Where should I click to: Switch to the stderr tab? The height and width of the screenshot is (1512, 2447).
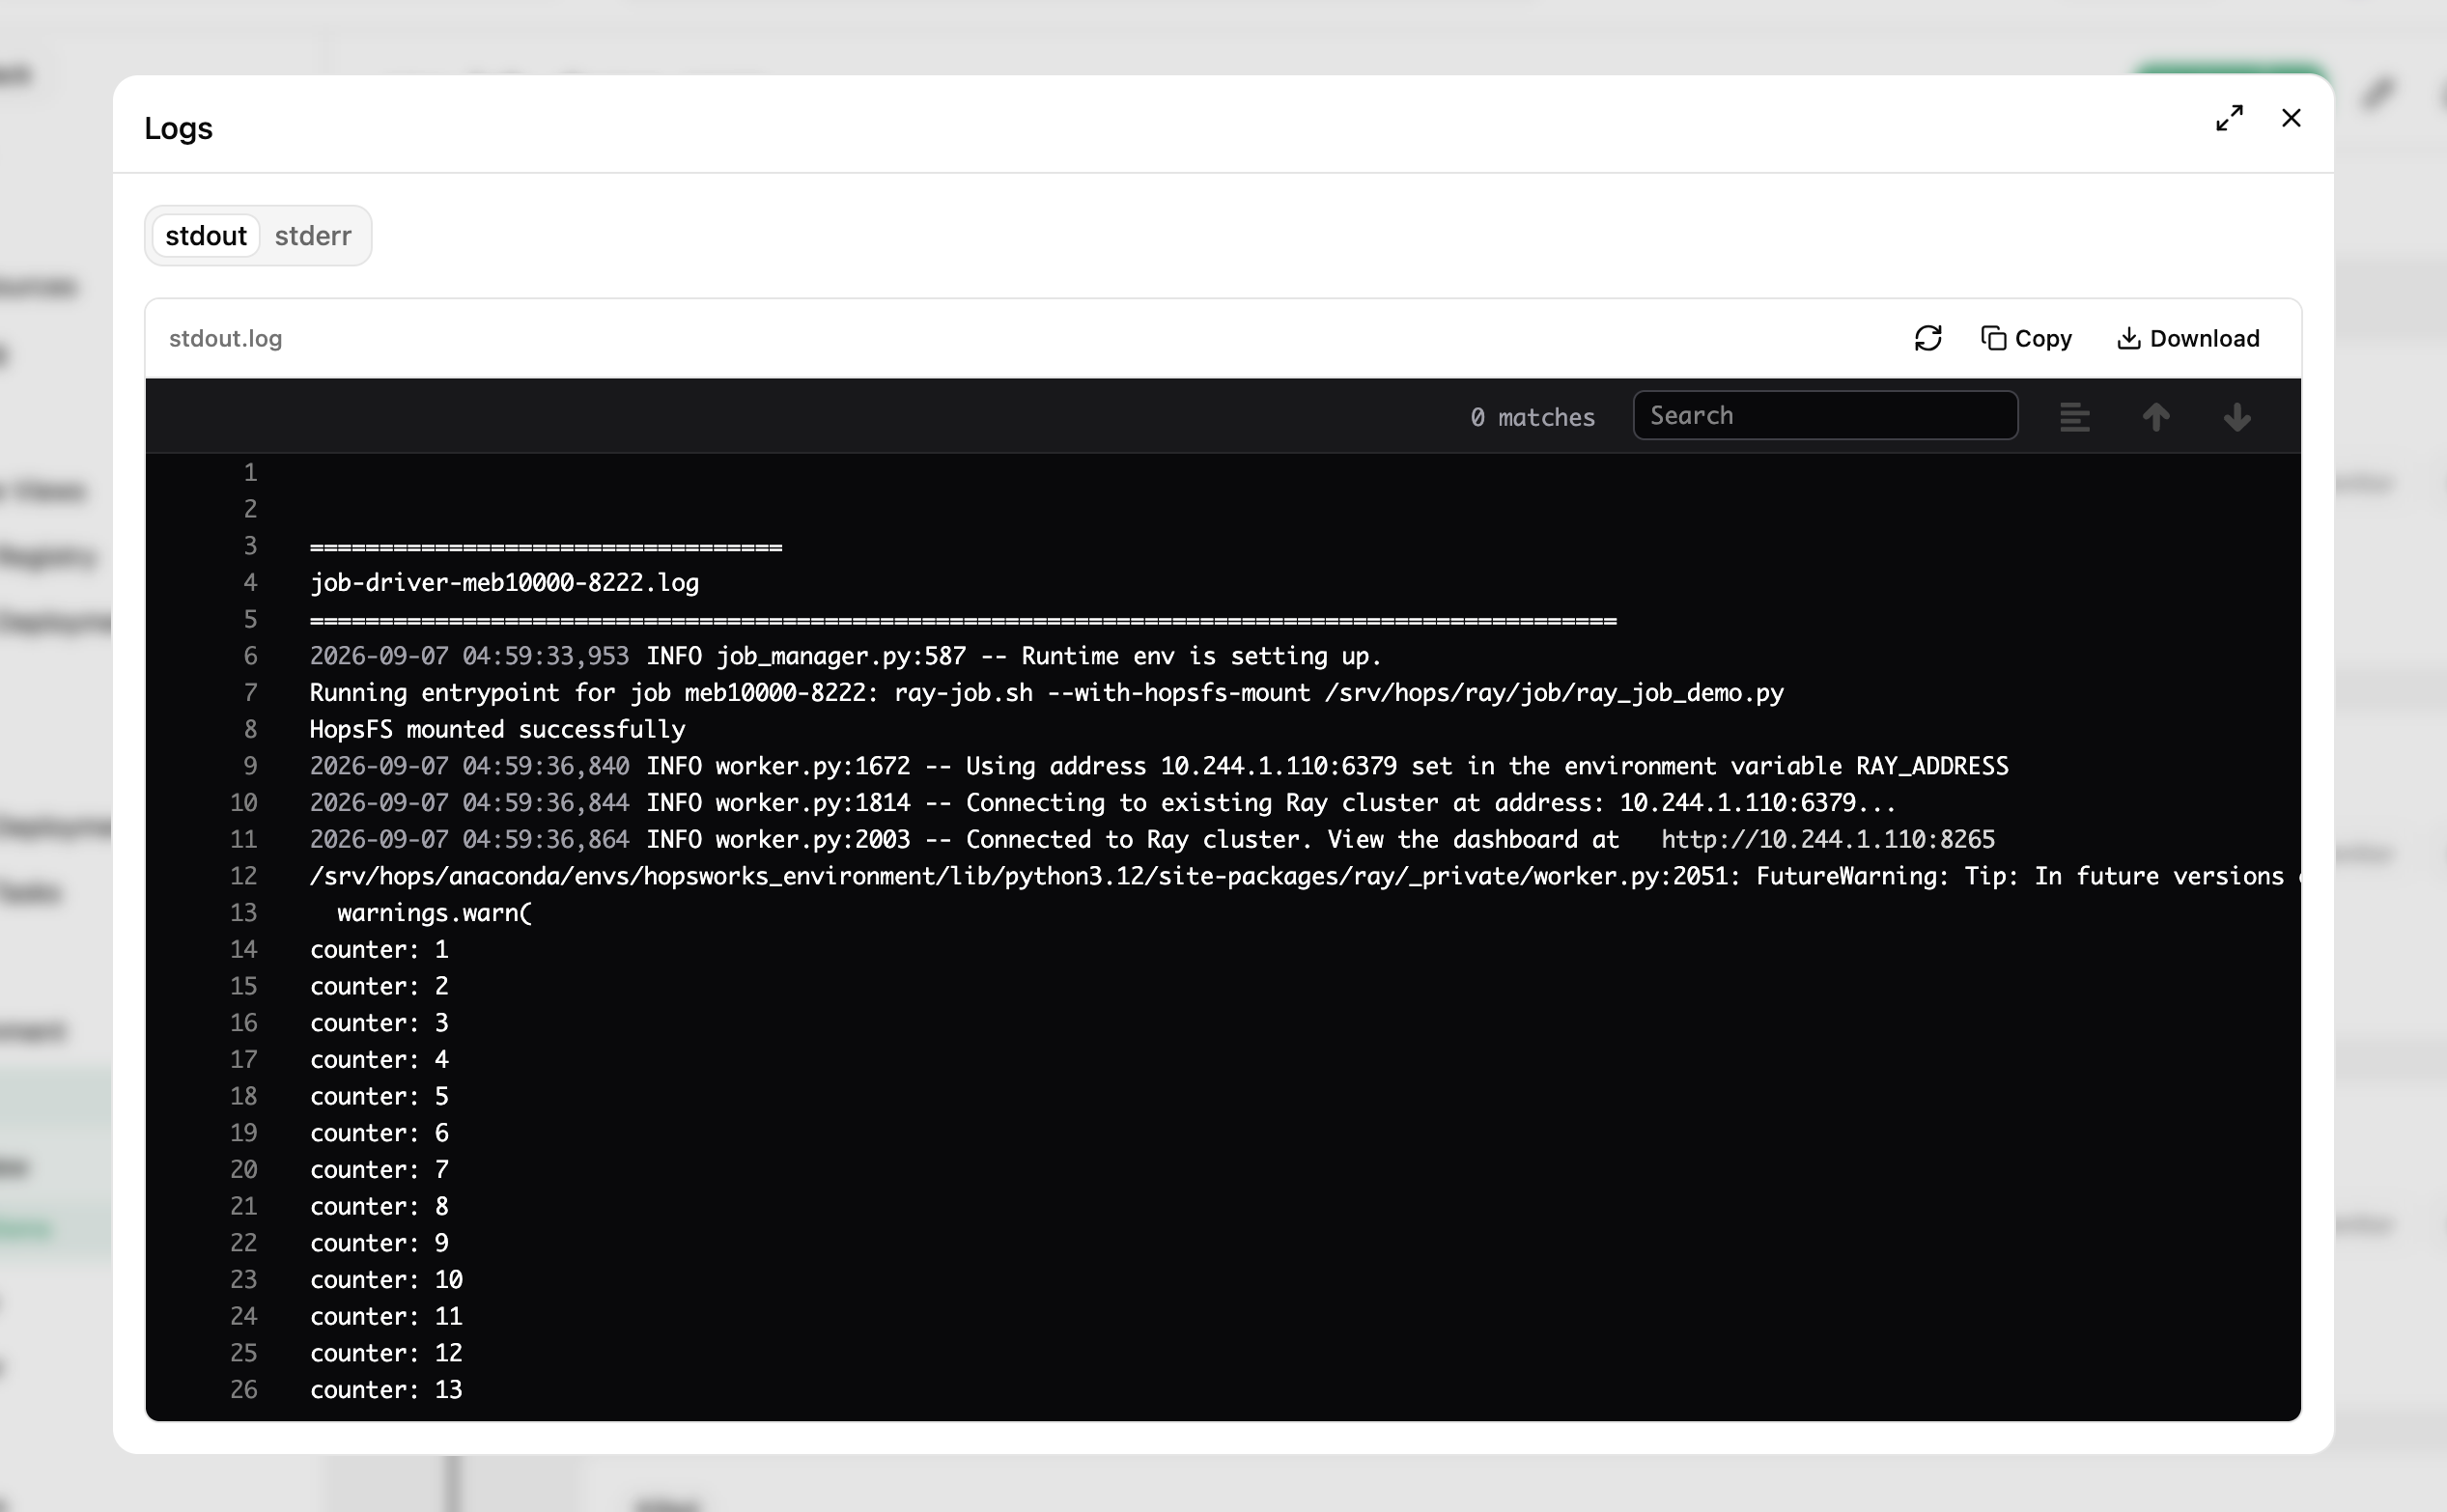point(313,236)
